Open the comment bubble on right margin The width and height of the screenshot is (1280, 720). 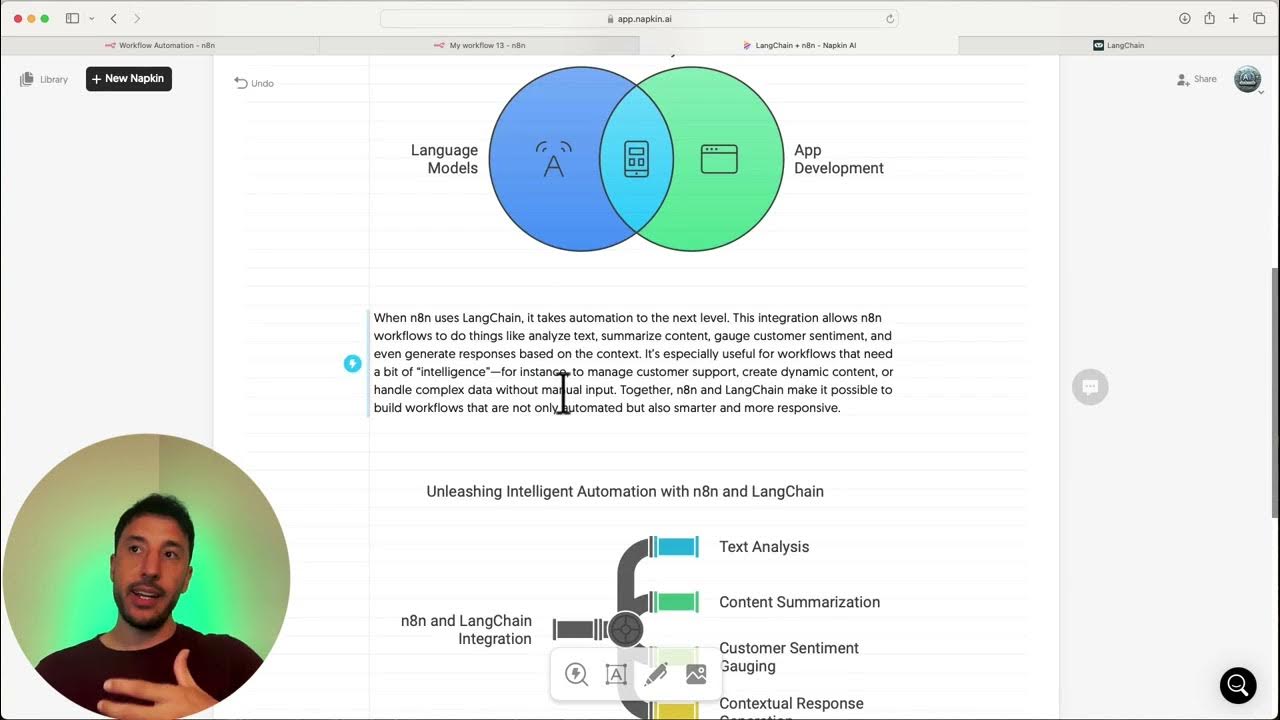tap(1090, 387)
